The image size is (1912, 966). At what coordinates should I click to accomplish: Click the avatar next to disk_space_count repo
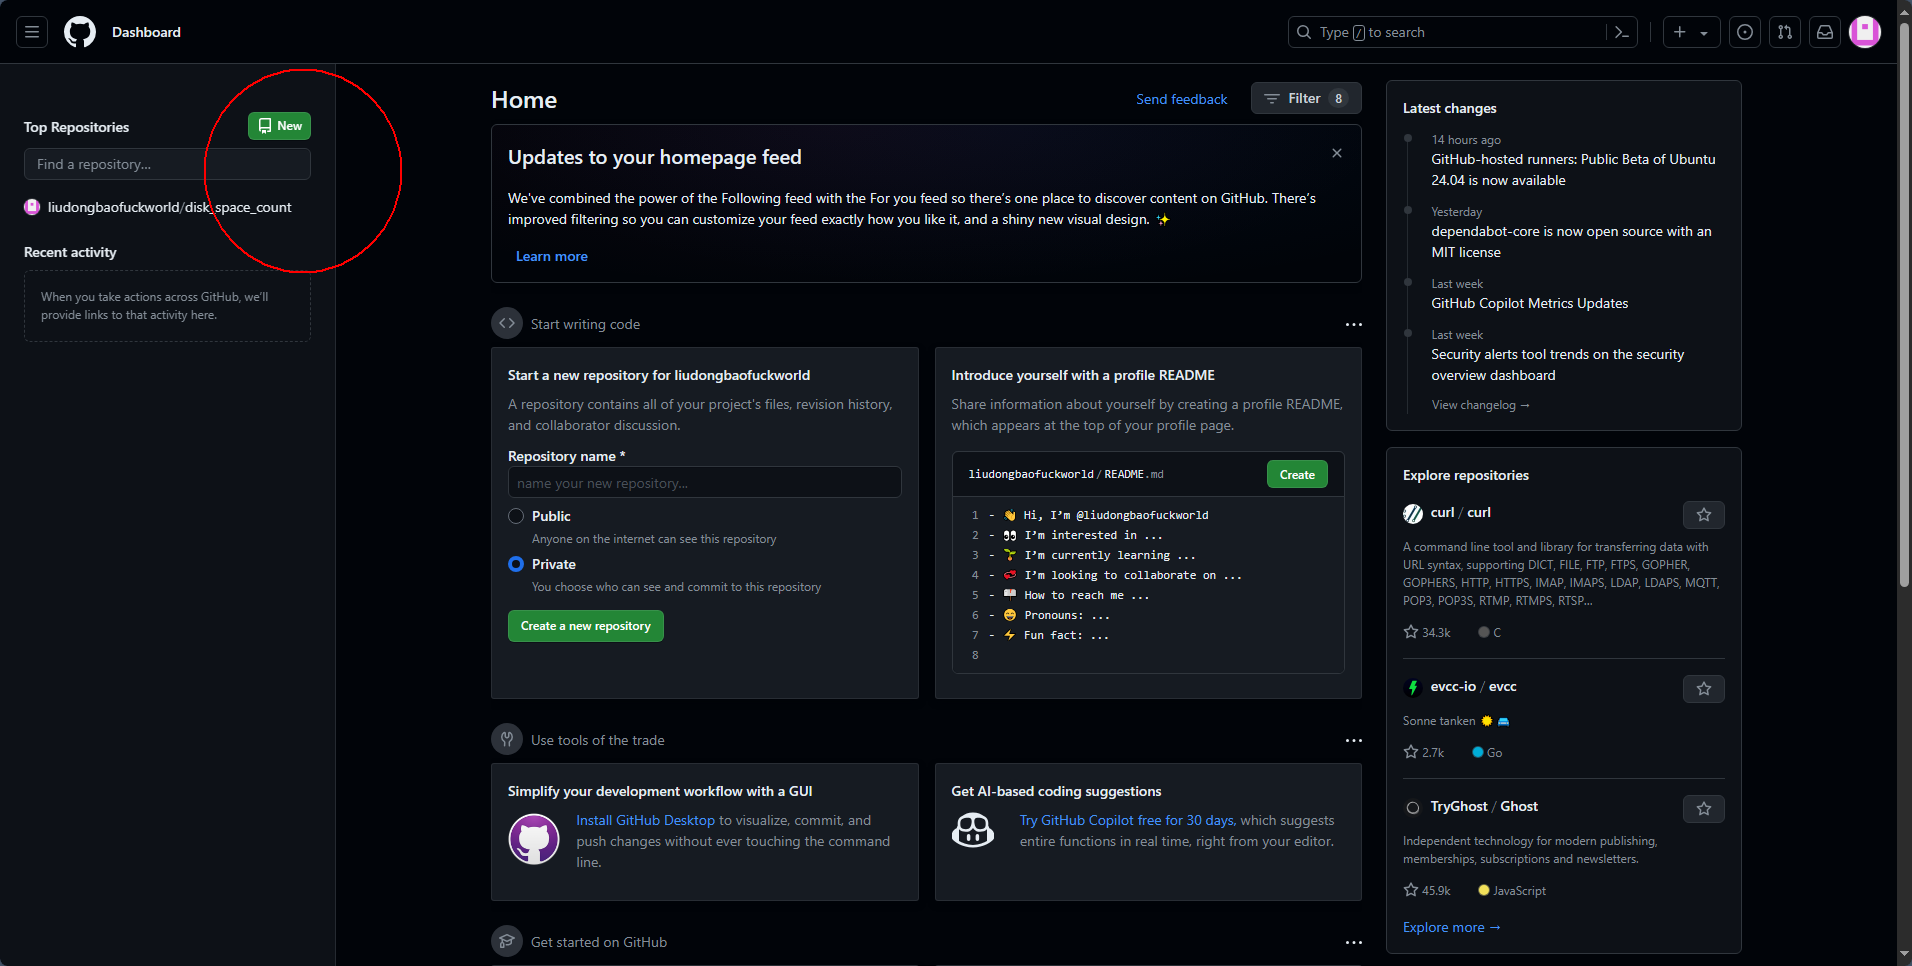point(32,207)
